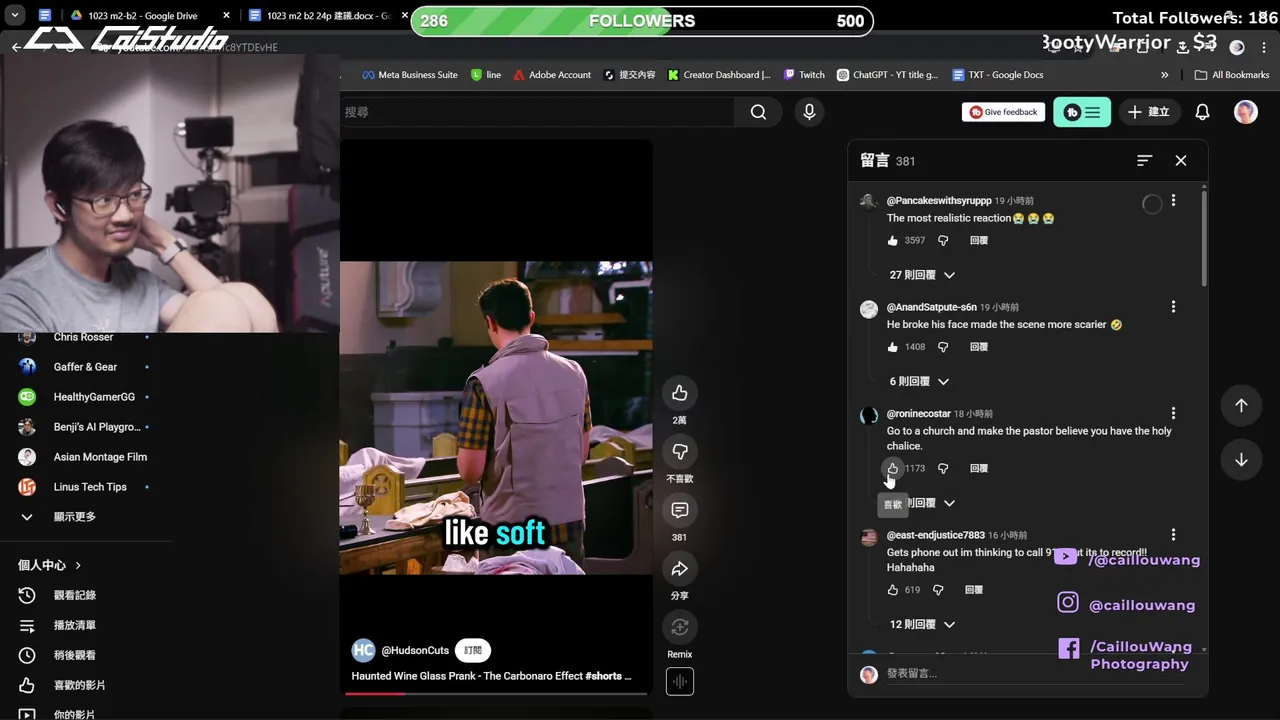Dislike the @Pancakeswithsyruppp comment
The image size is (1280, 720).
pos(943,241)
